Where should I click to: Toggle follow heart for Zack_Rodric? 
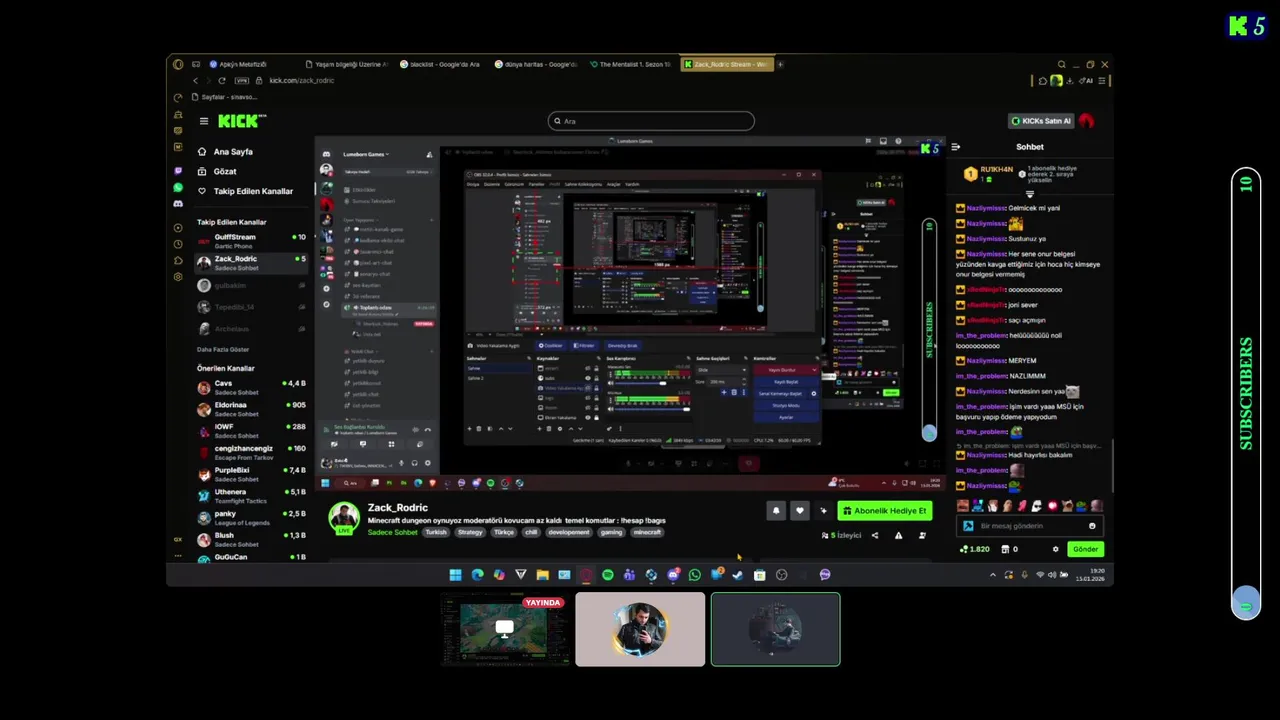(x=799, y=511)
